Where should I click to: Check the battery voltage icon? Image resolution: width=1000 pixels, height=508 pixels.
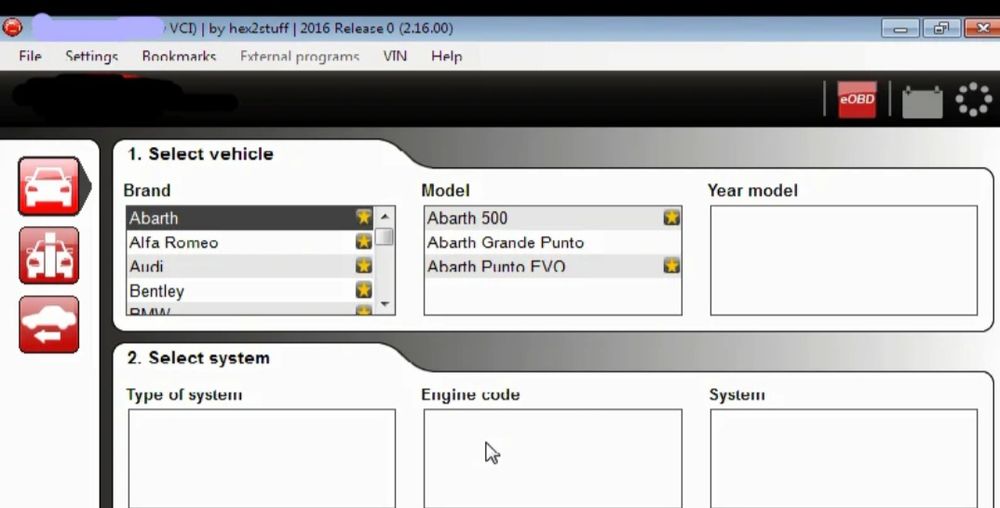pos(922,102)
